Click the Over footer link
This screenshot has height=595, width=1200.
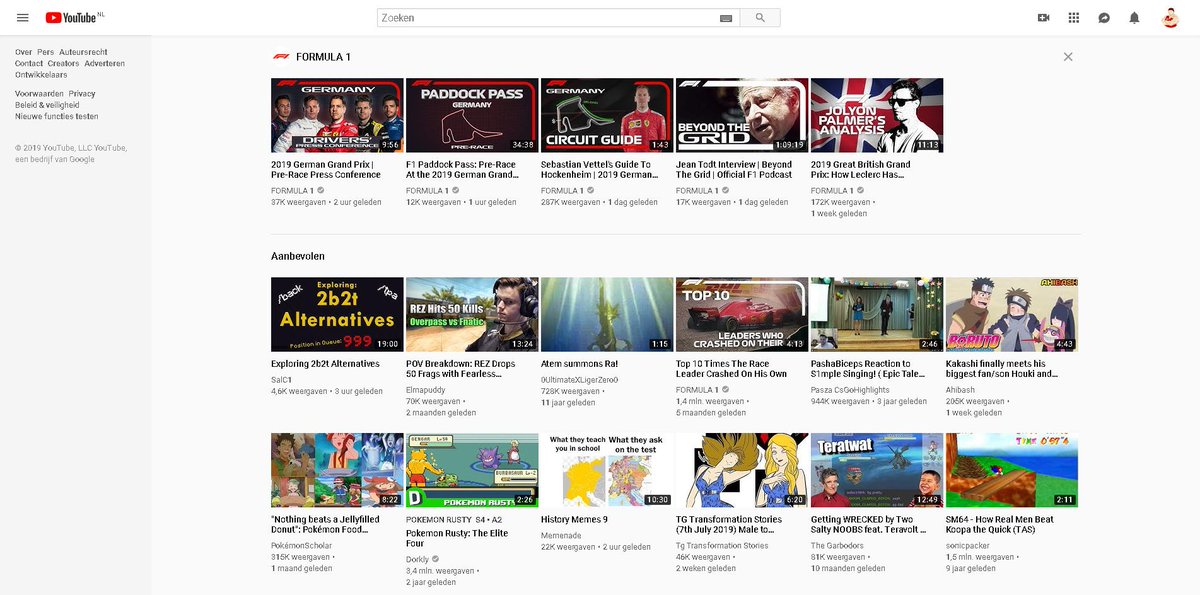point(23,52)
